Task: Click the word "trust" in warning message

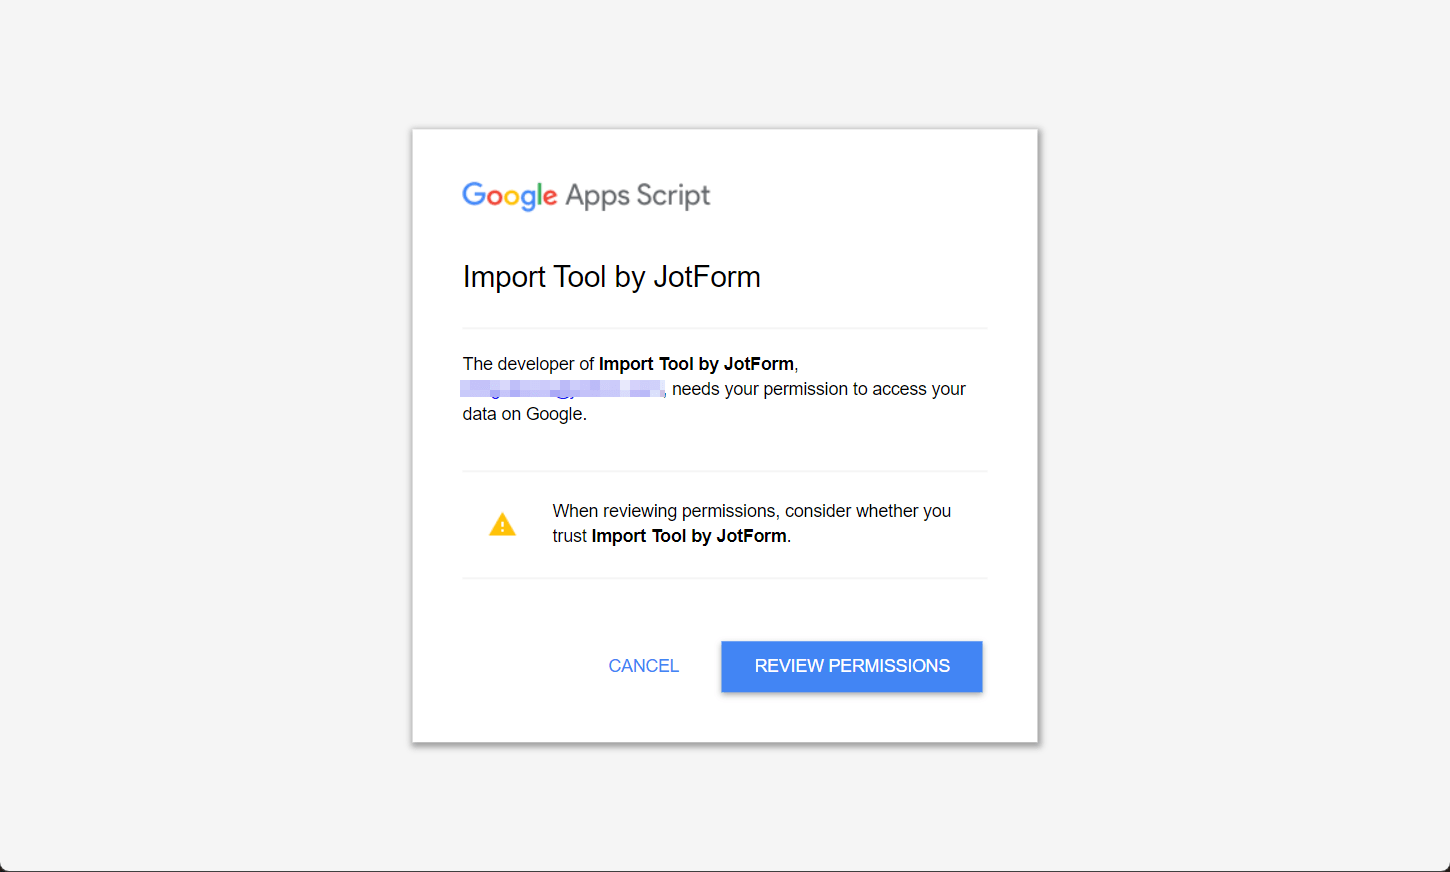Action: pos(569,536)
